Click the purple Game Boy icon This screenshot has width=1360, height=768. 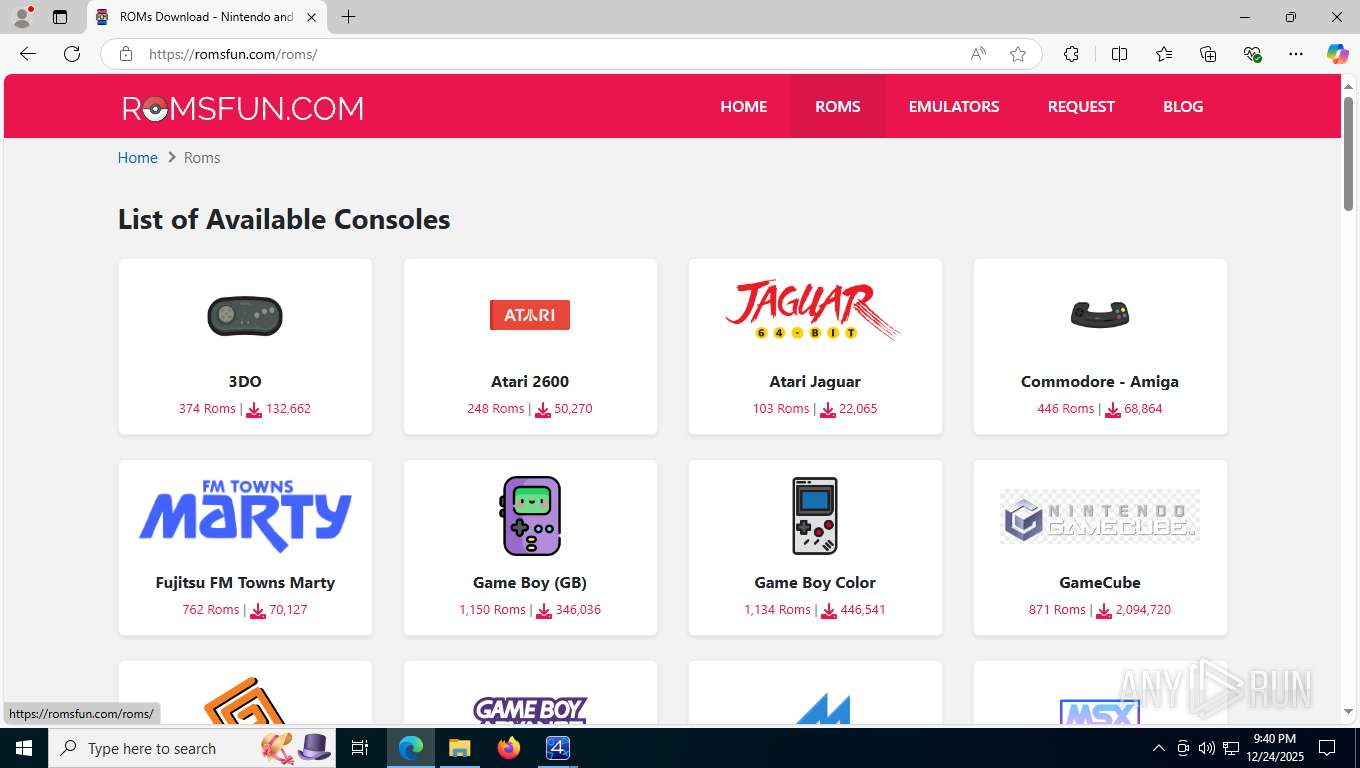(x=530, y=516)
